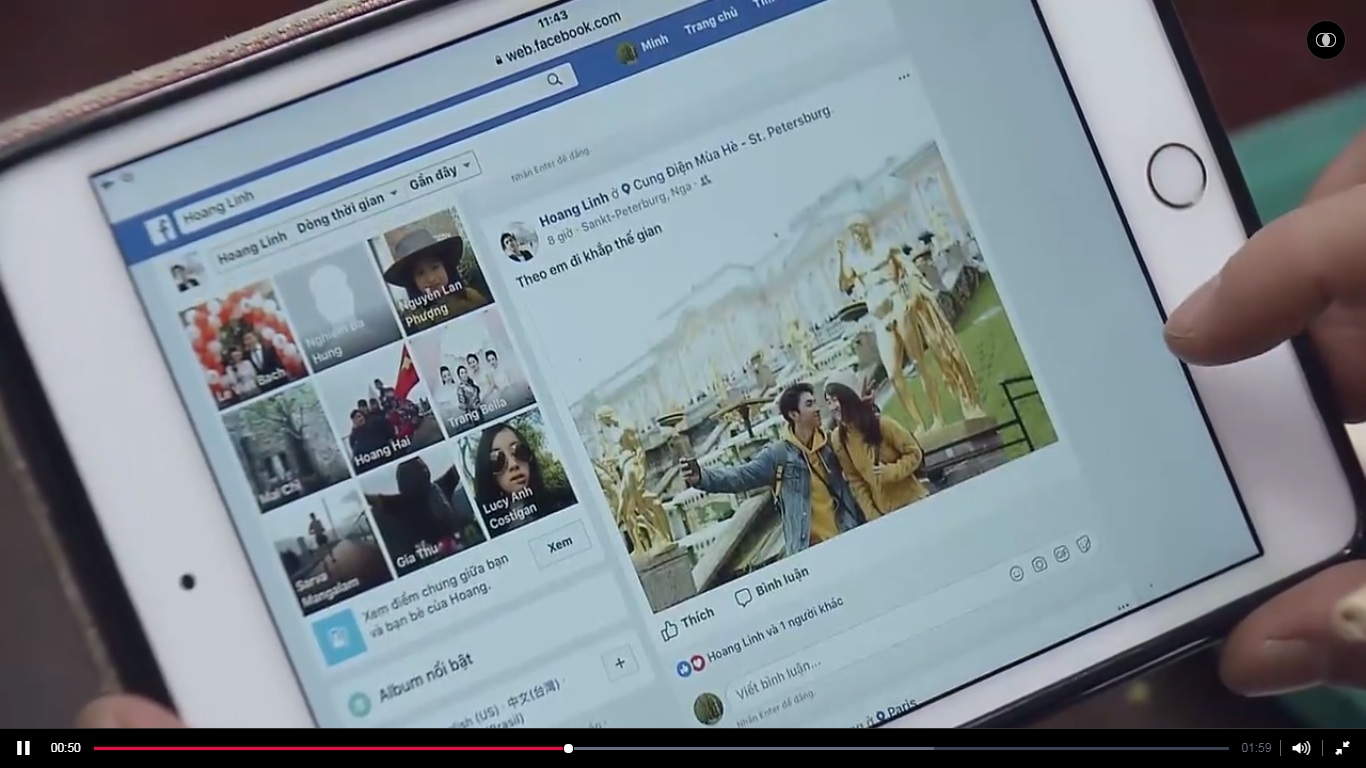Click the sticker icon in comment box
The height and width of the screenshot is (768, 1366).
1084,544
